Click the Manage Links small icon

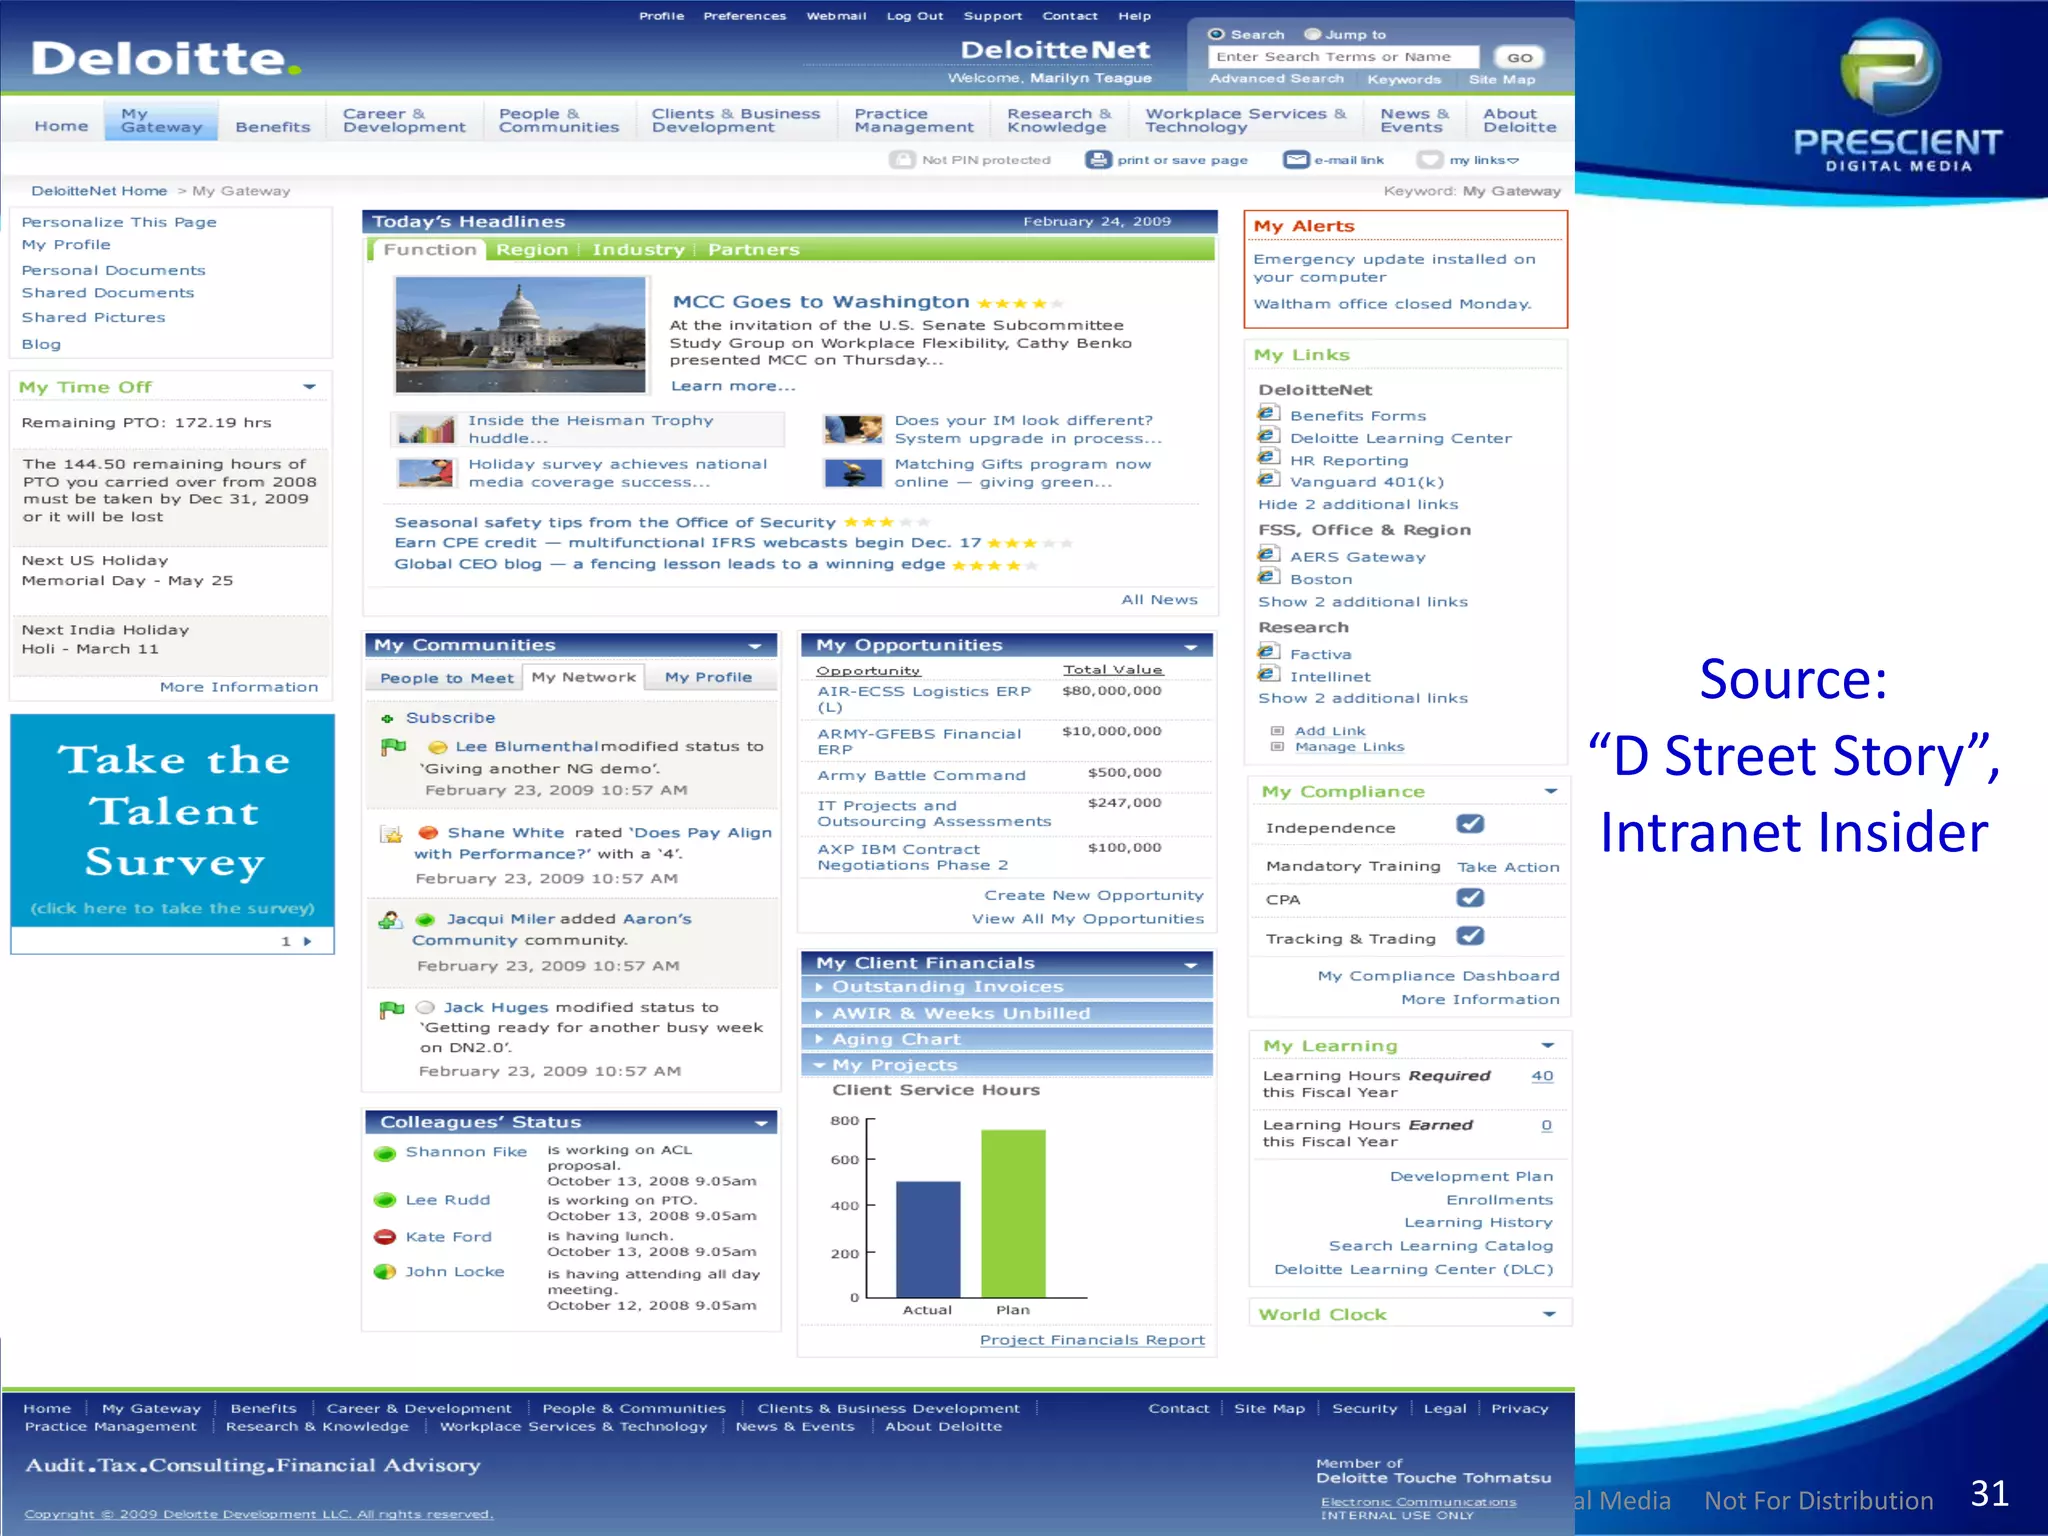coord(1277,747)
